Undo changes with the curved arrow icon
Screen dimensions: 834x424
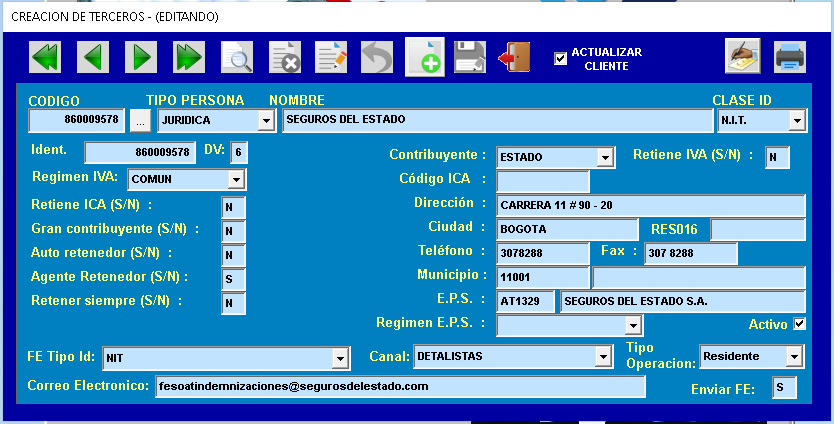point(377,57)
